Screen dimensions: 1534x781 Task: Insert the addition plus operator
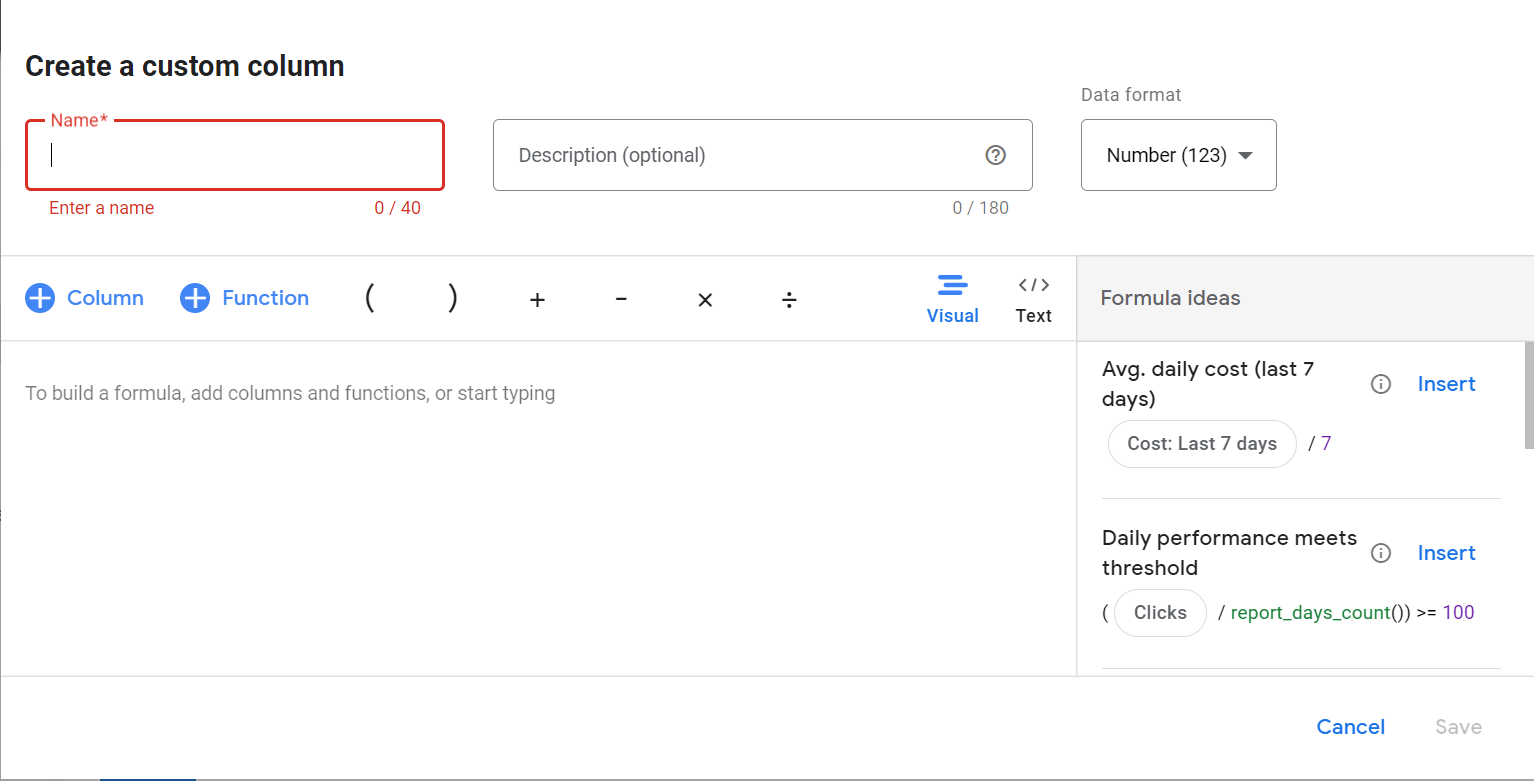click(x=537, y=299)
